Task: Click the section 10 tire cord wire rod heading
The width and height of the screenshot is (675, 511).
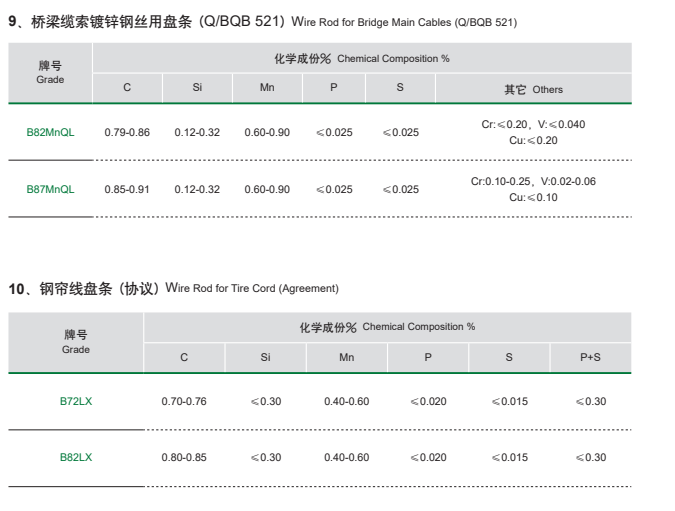Action: [x=173, y=288]
